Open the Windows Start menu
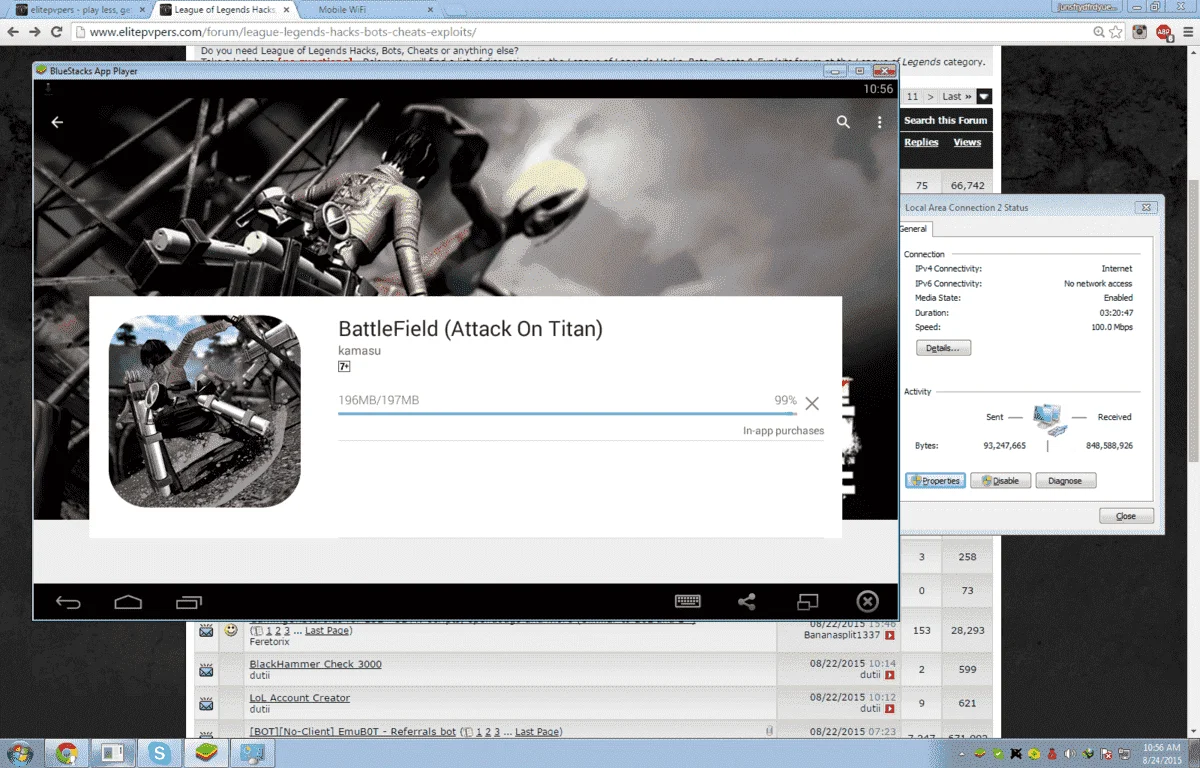 point(19,753)
